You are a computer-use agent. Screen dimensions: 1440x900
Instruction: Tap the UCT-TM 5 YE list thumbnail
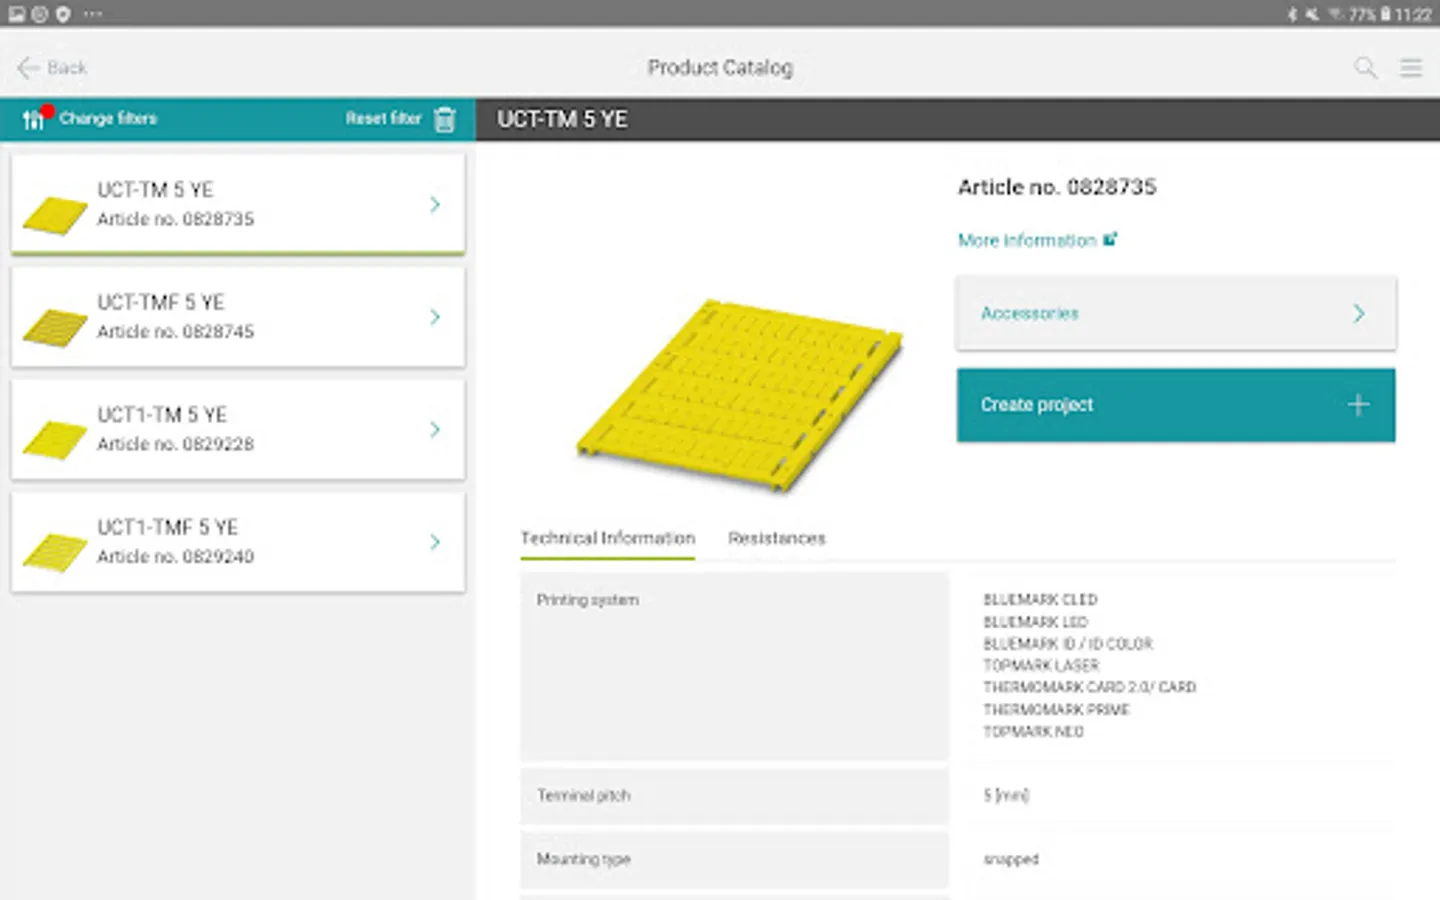click(x=55, y=214)
